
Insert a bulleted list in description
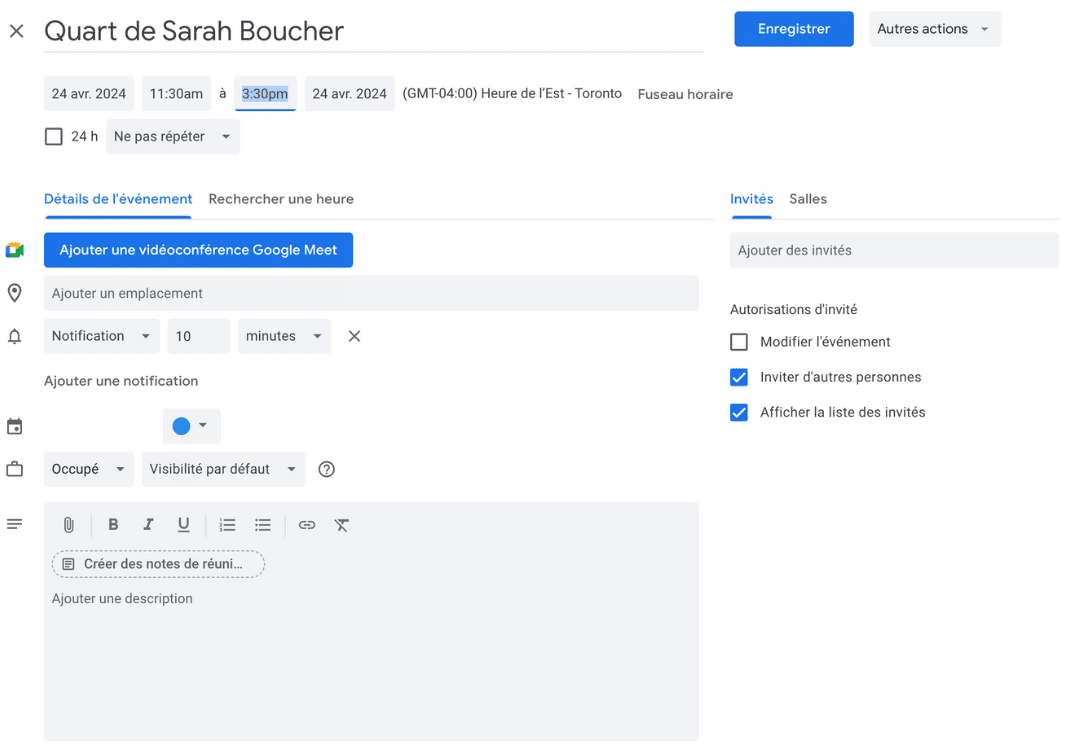point(263,525)
